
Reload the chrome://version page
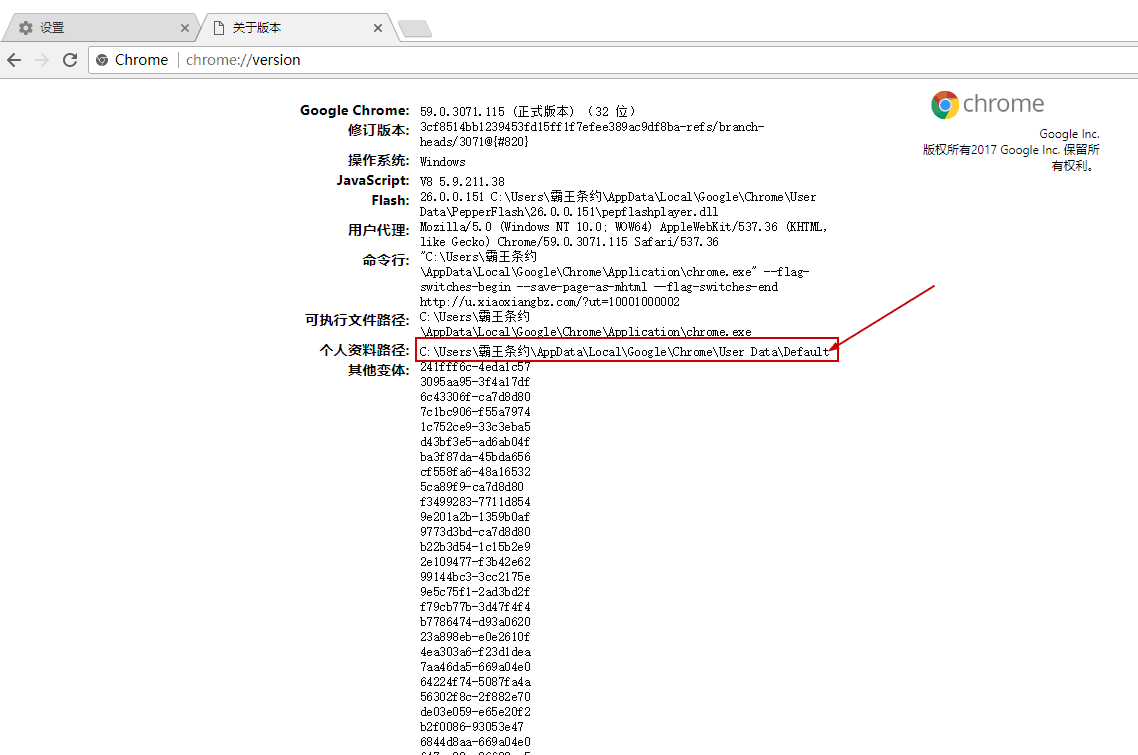[70, 60]
